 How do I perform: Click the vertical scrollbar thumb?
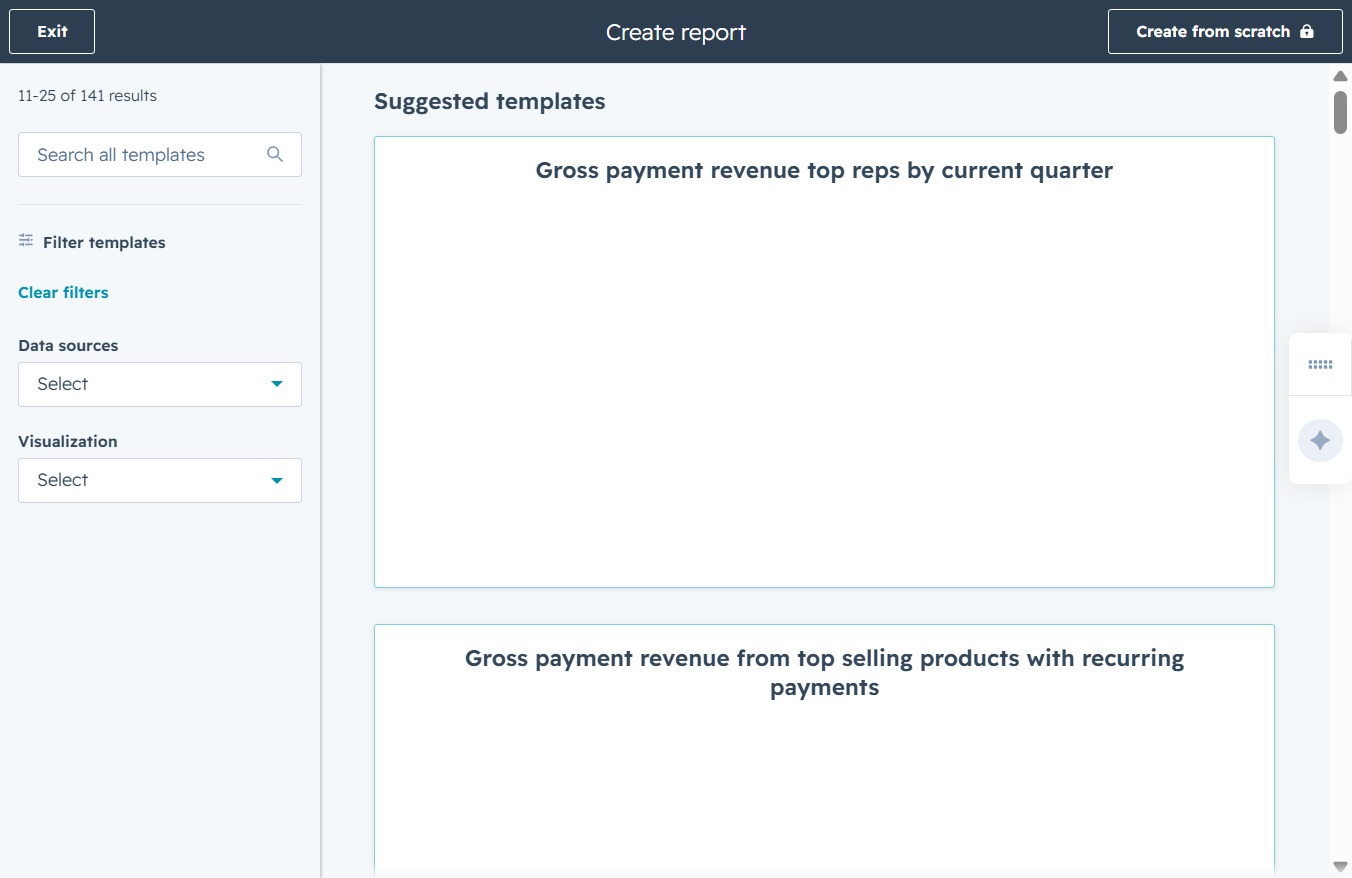pos(1340,112)
